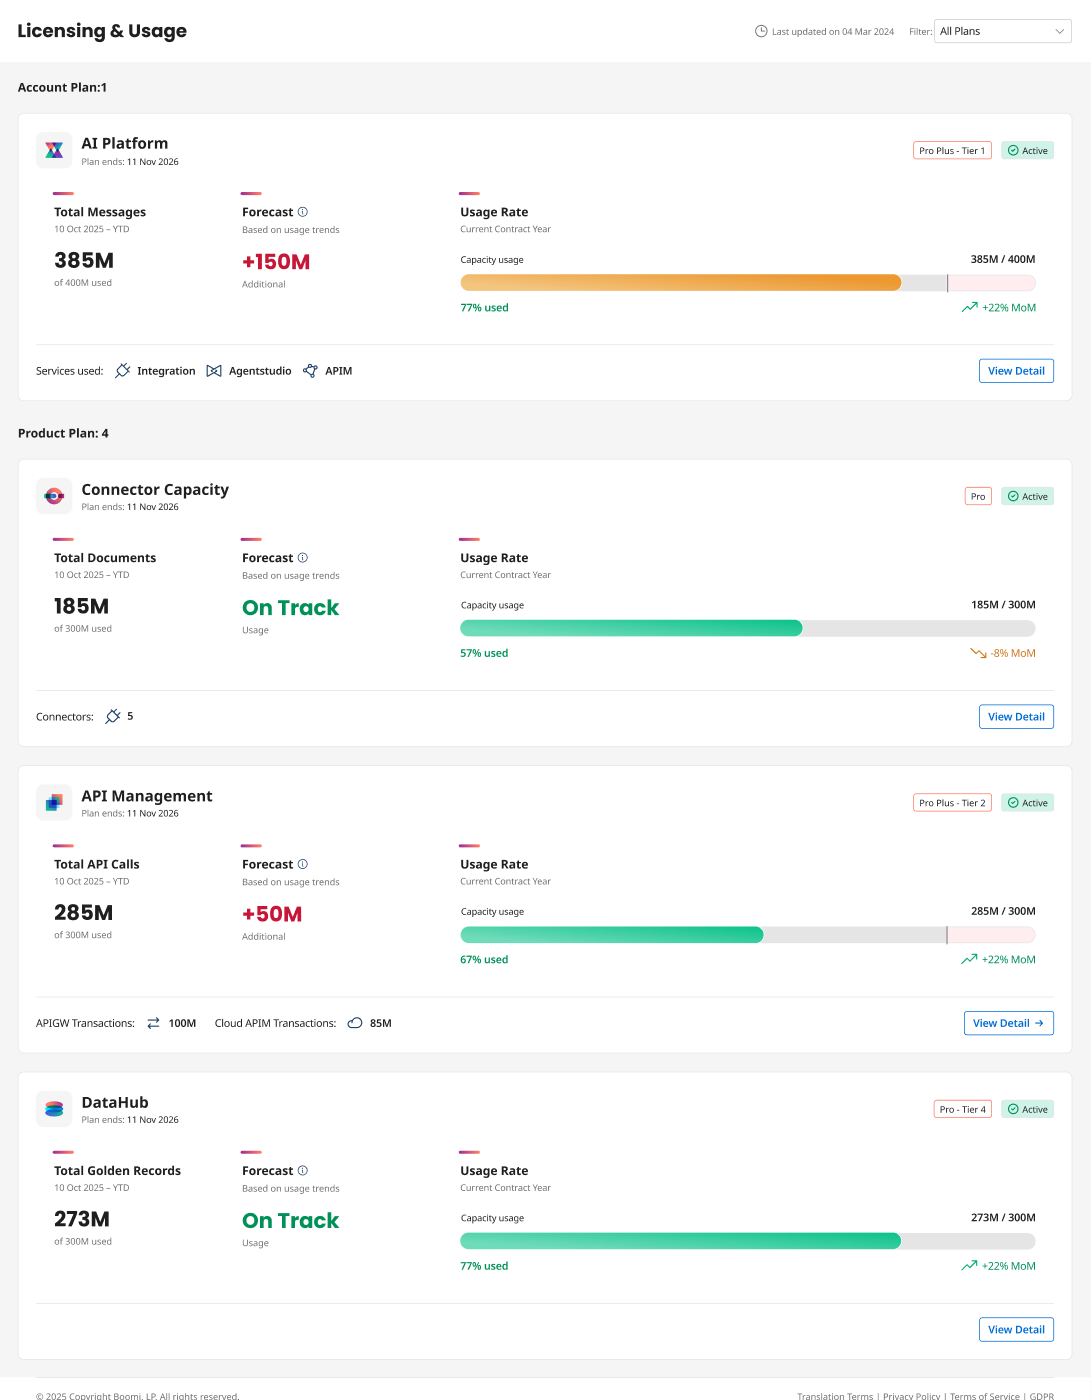Click AI Platform upward trend icon
The height and width of the screenshot is (1400, 1091).
pos(969,308)
